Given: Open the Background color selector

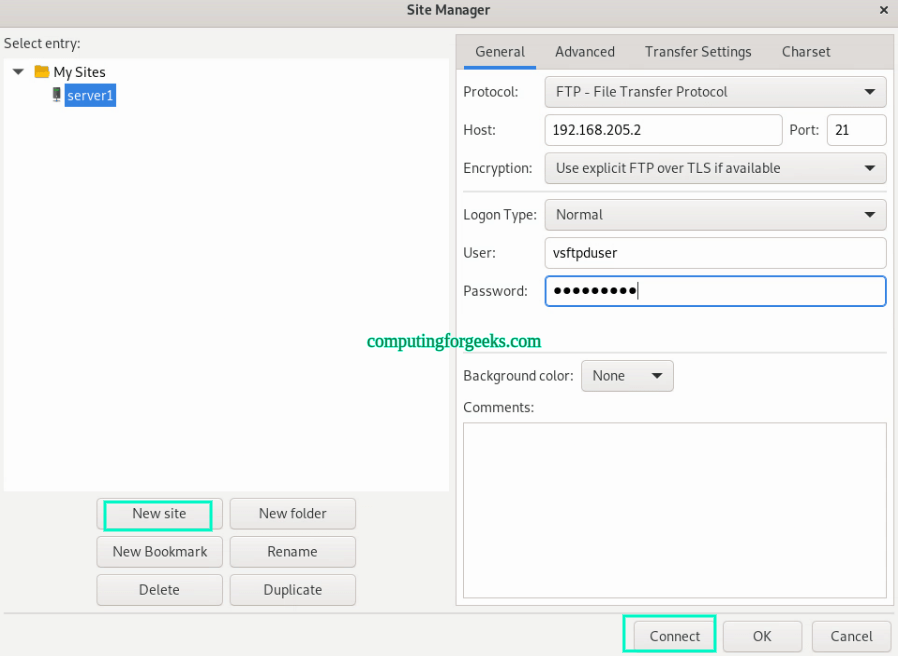Looking at the screenshot, I should [x=627, y=376].
